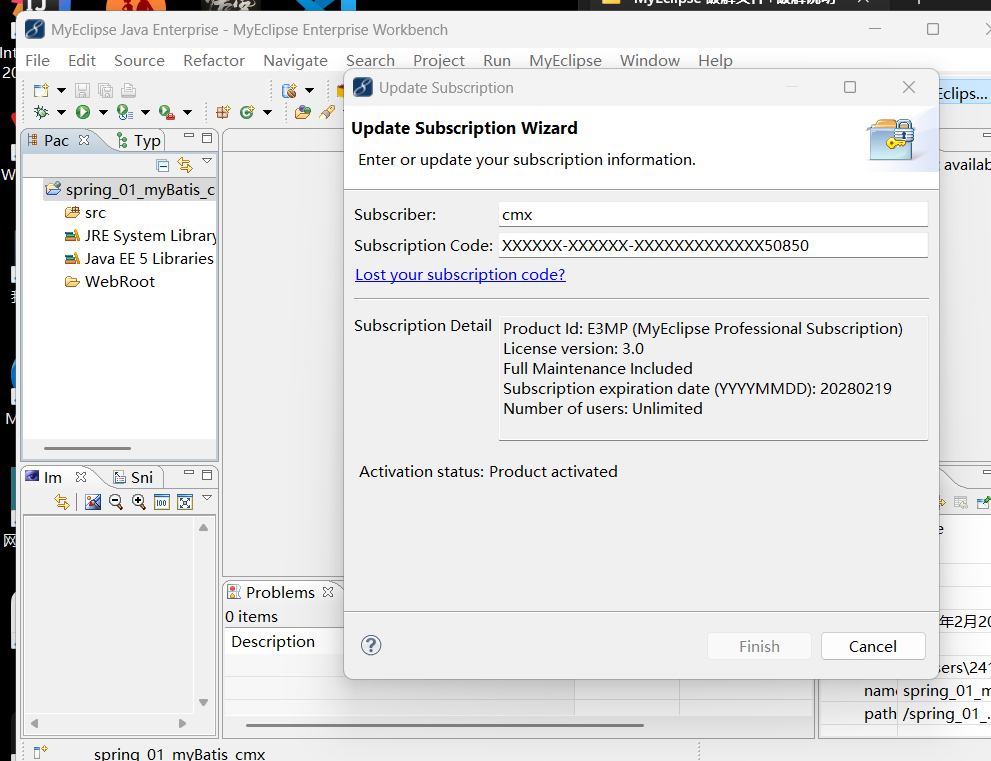Image resolution: width=991 pixels, height=761 pixels.
Task: Open the New wizard dropdown arrow
Action: 61,90
